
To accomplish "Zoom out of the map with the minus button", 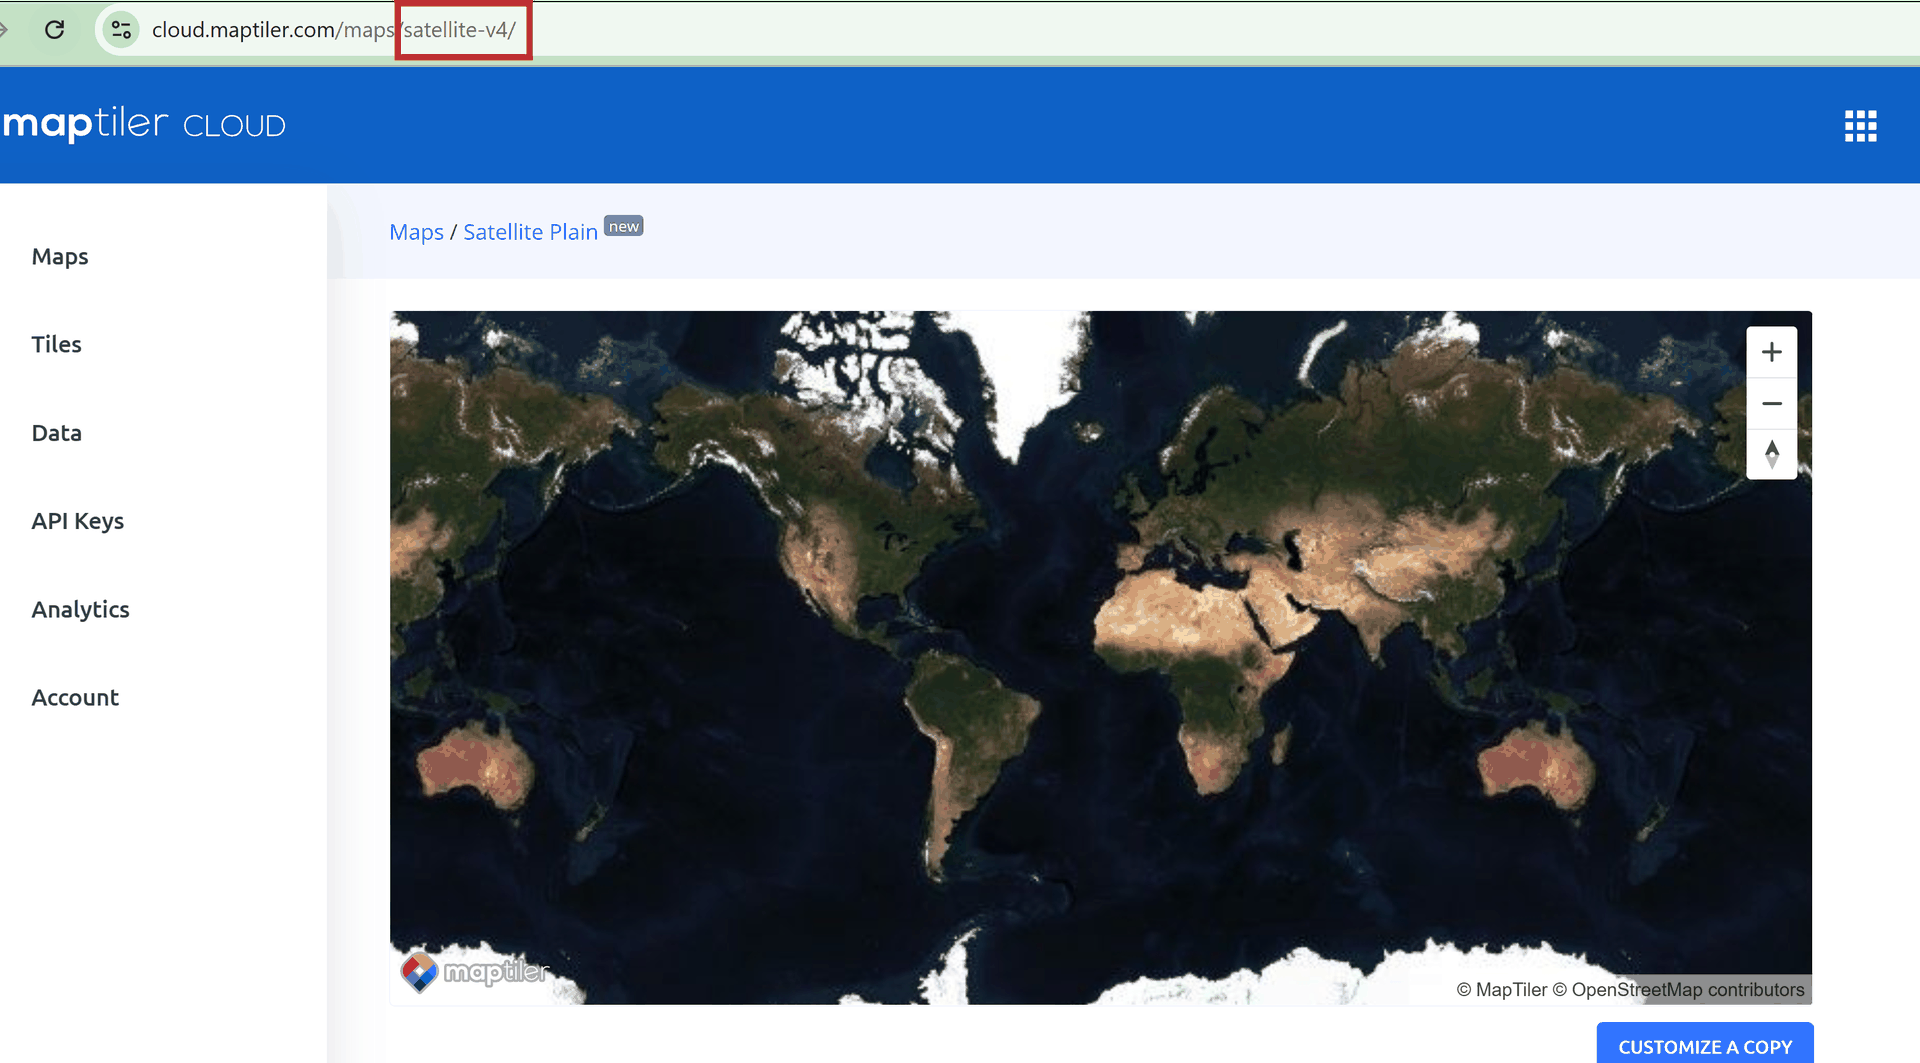I will [1771, 403].
